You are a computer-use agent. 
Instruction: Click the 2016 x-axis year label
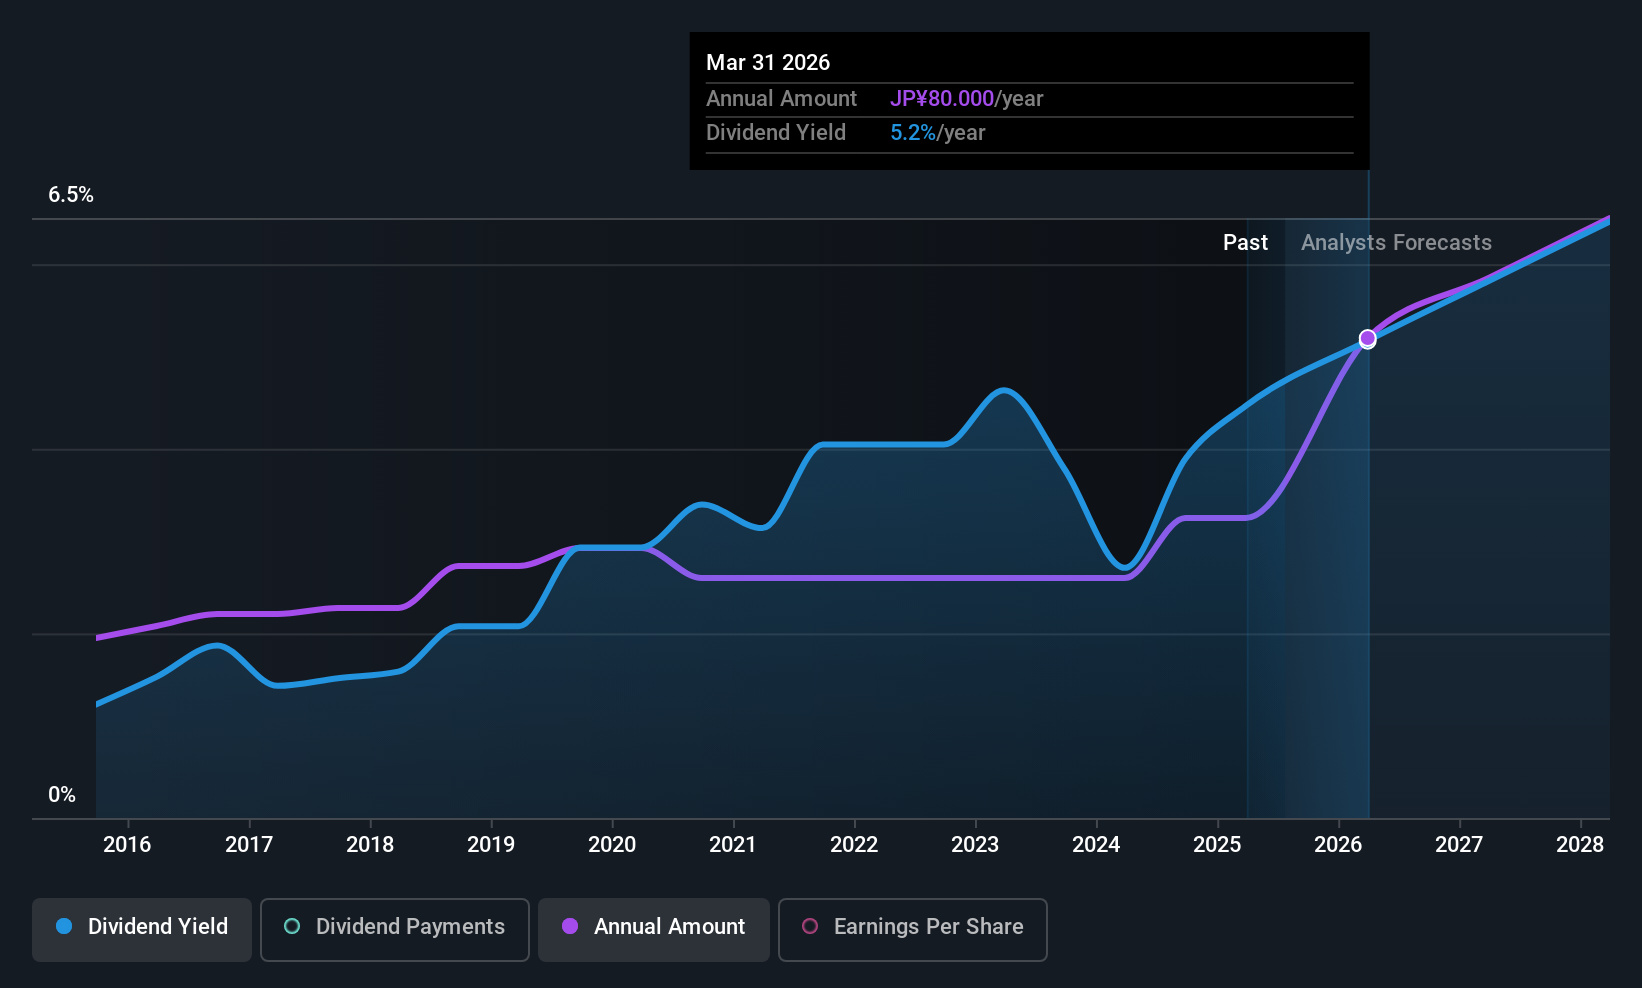[127, 845]
